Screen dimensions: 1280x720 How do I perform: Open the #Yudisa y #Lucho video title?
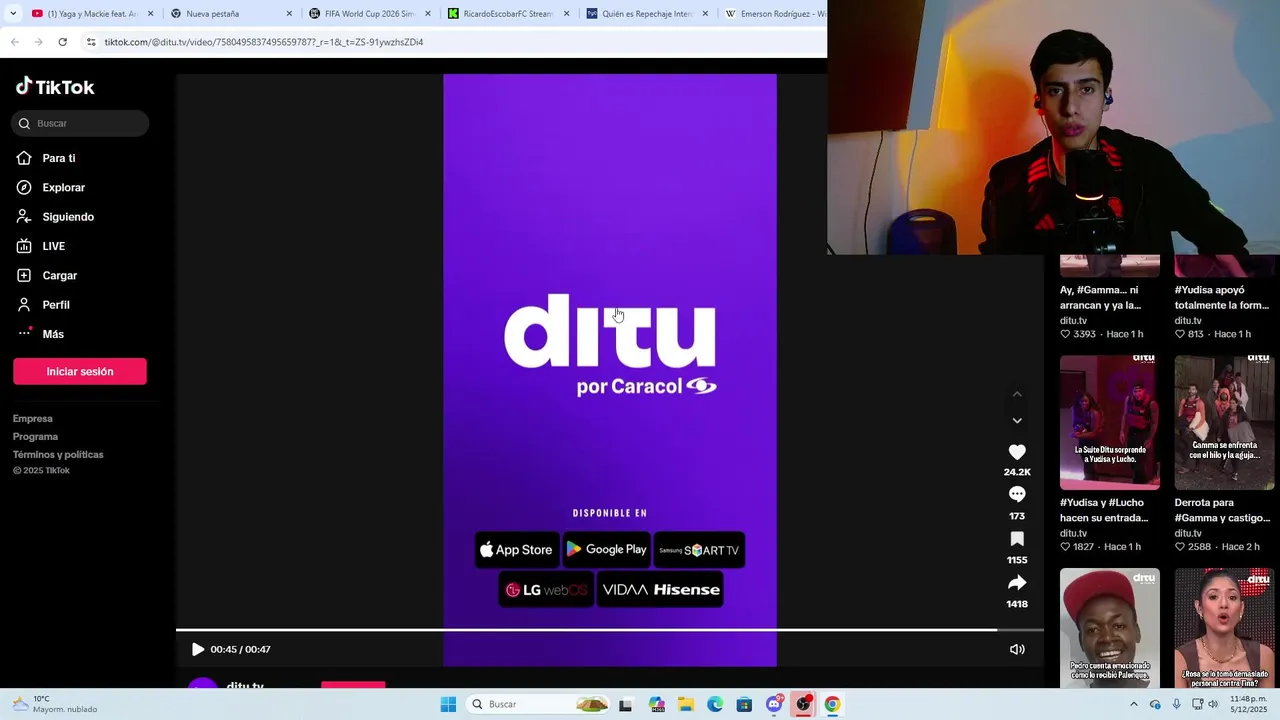click(1104, 510)
